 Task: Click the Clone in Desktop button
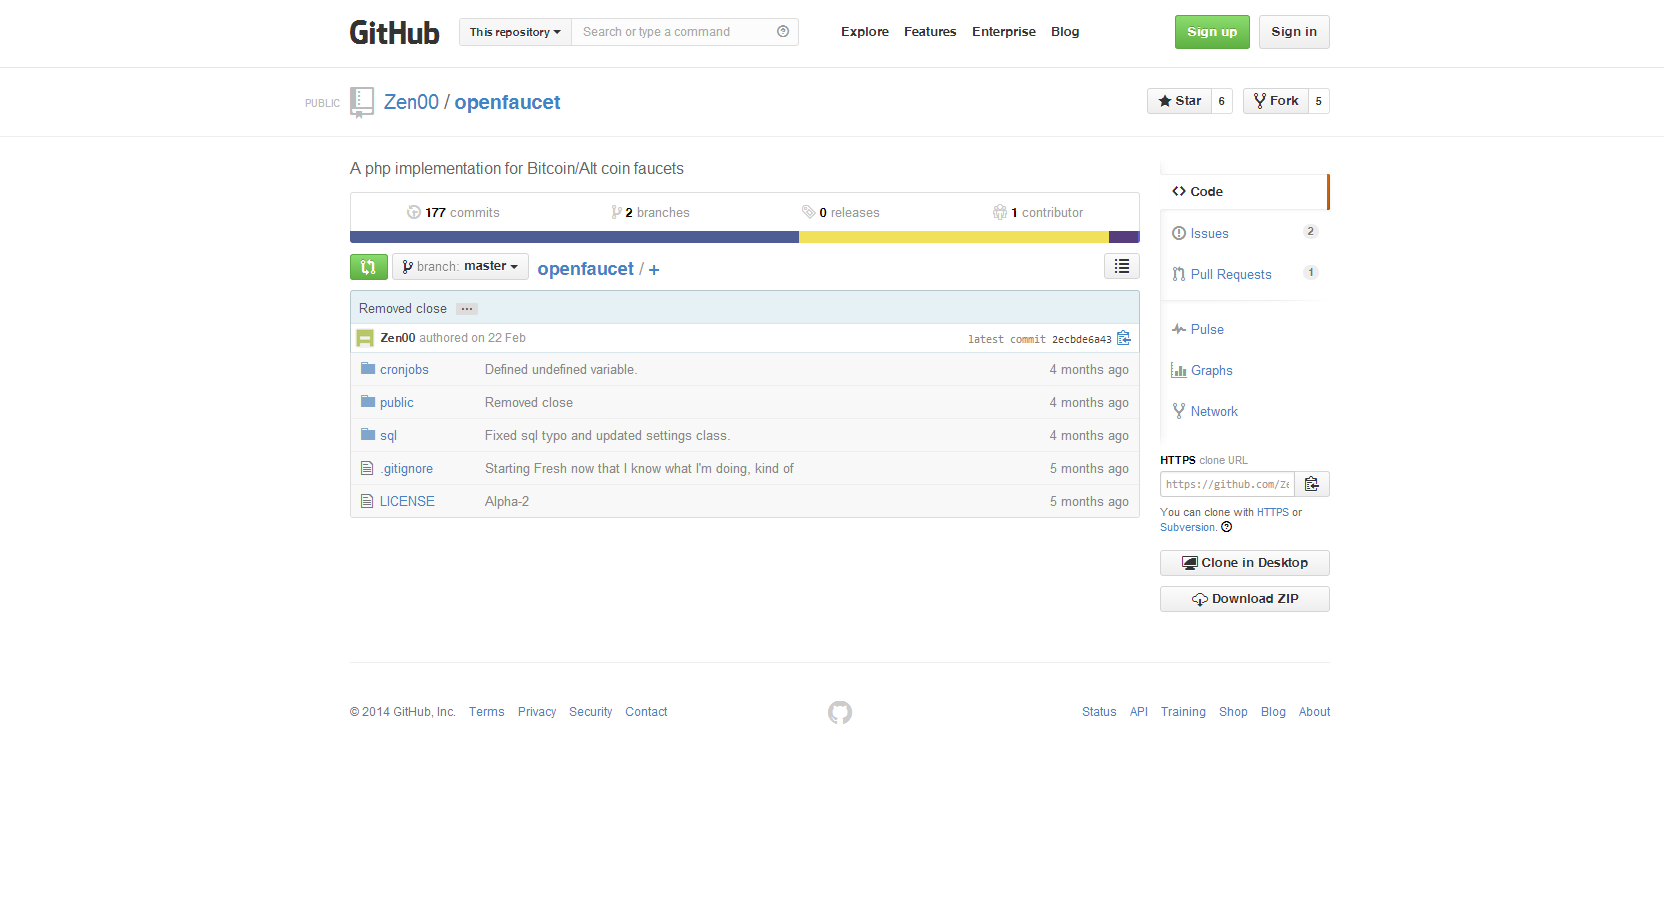coord(1245,563)
